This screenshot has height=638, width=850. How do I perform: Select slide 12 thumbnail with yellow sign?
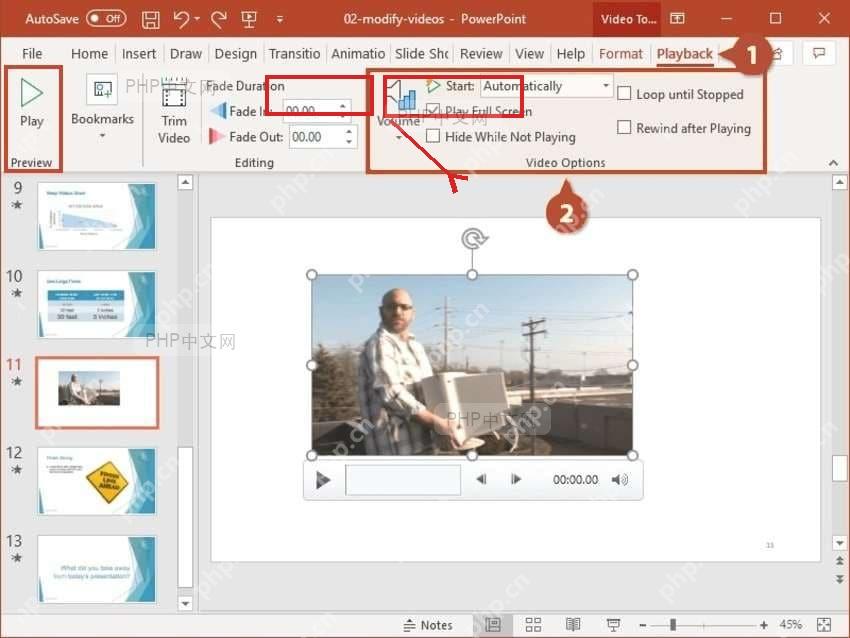[97, 481]
